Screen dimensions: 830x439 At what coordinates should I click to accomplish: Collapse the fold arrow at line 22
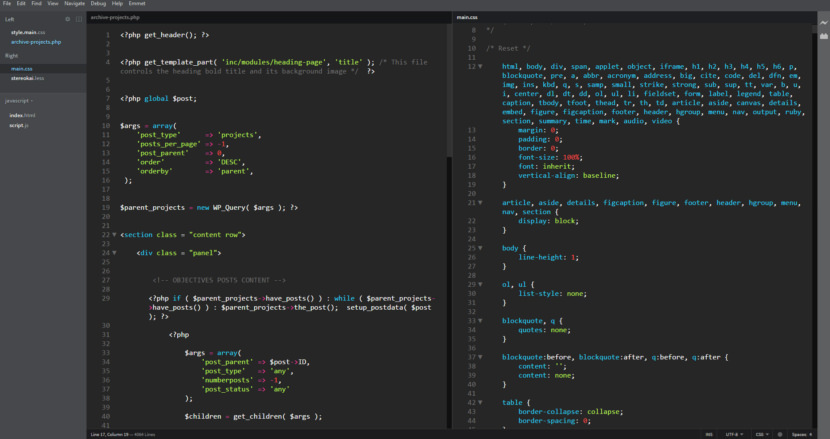pyautogui.click(x=113, y=235)
